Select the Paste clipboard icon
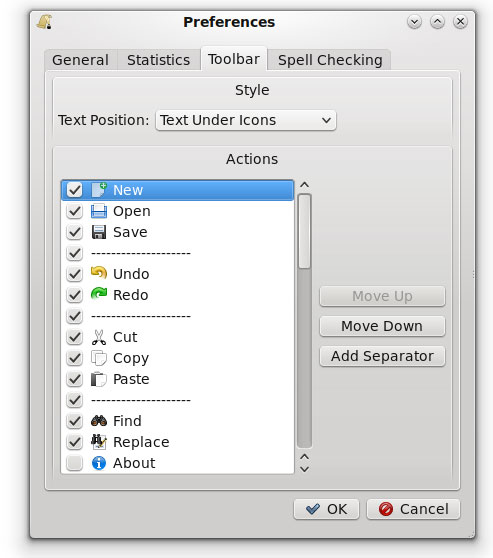 (x=99, y=379)
